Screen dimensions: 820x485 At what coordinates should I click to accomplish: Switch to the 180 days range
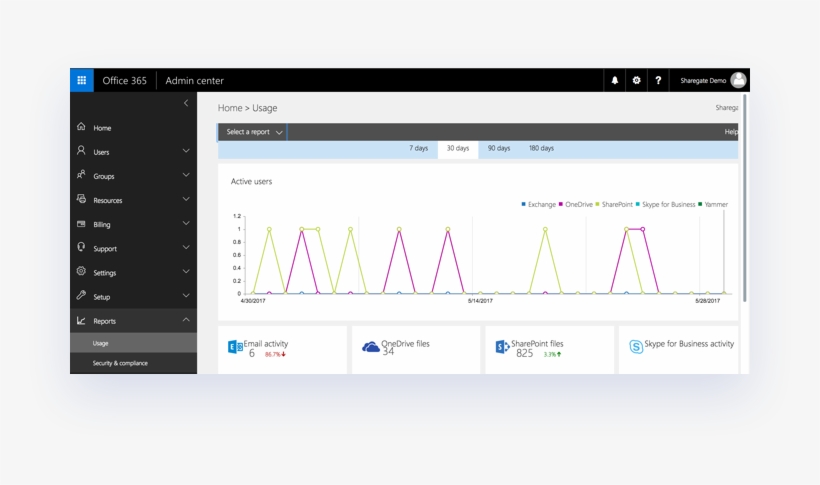tap(541, 149)
